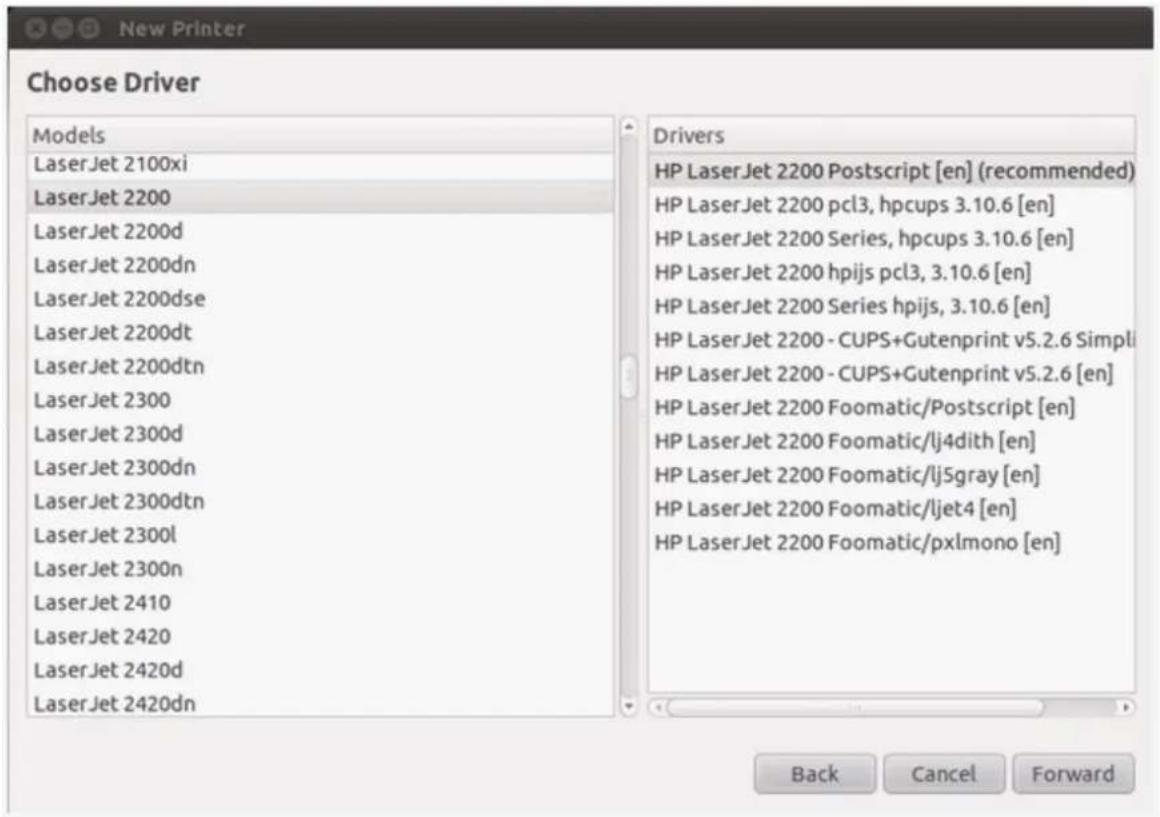Click the Models column header

pos(320,135)
